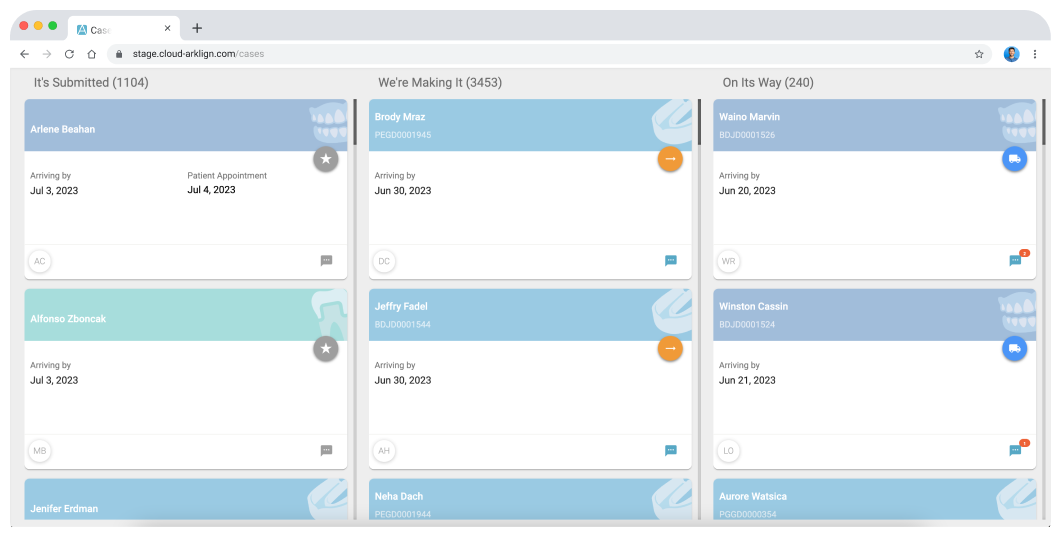Screen dimensions: 1061x557
Task: Click star icon on Arlene Beahan card
Action: tap(325, 159)
